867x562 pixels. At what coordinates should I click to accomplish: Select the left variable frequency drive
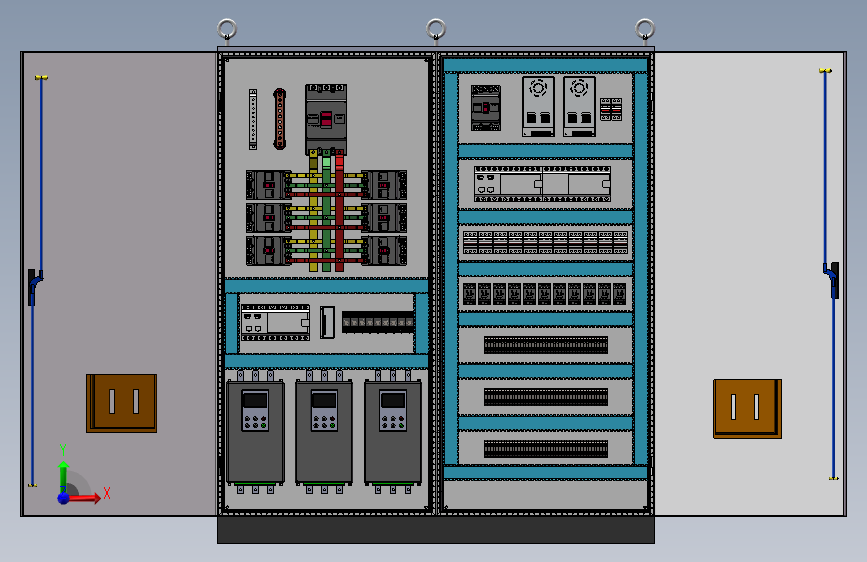point(255,433)
